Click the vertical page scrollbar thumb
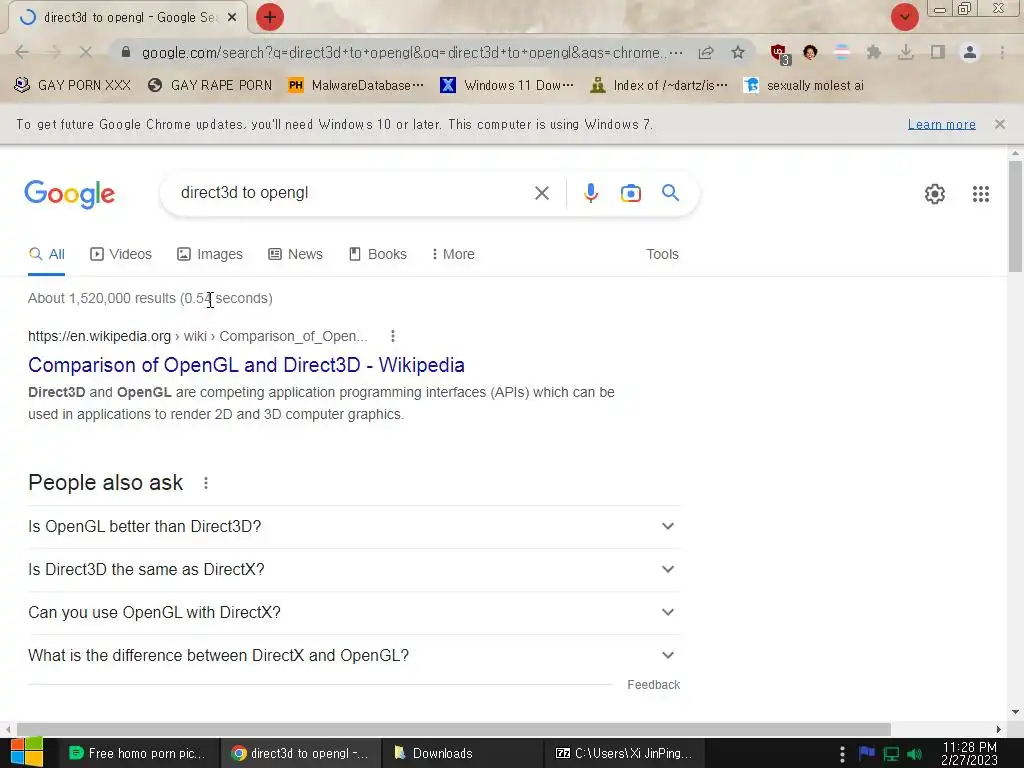Viewport: 1024px width, 768px height. point(1015,216)
